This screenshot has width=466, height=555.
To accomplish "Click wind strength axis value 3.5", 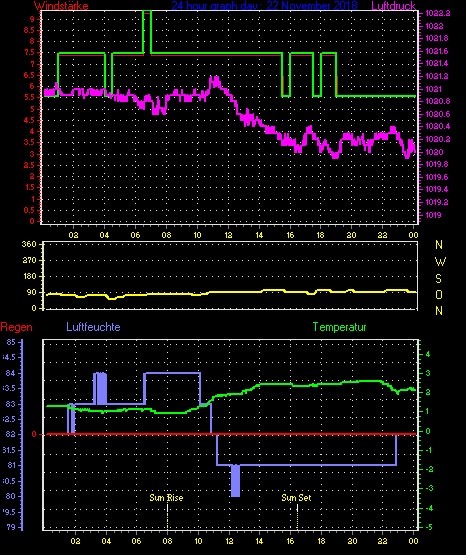I will coord(29,142).
